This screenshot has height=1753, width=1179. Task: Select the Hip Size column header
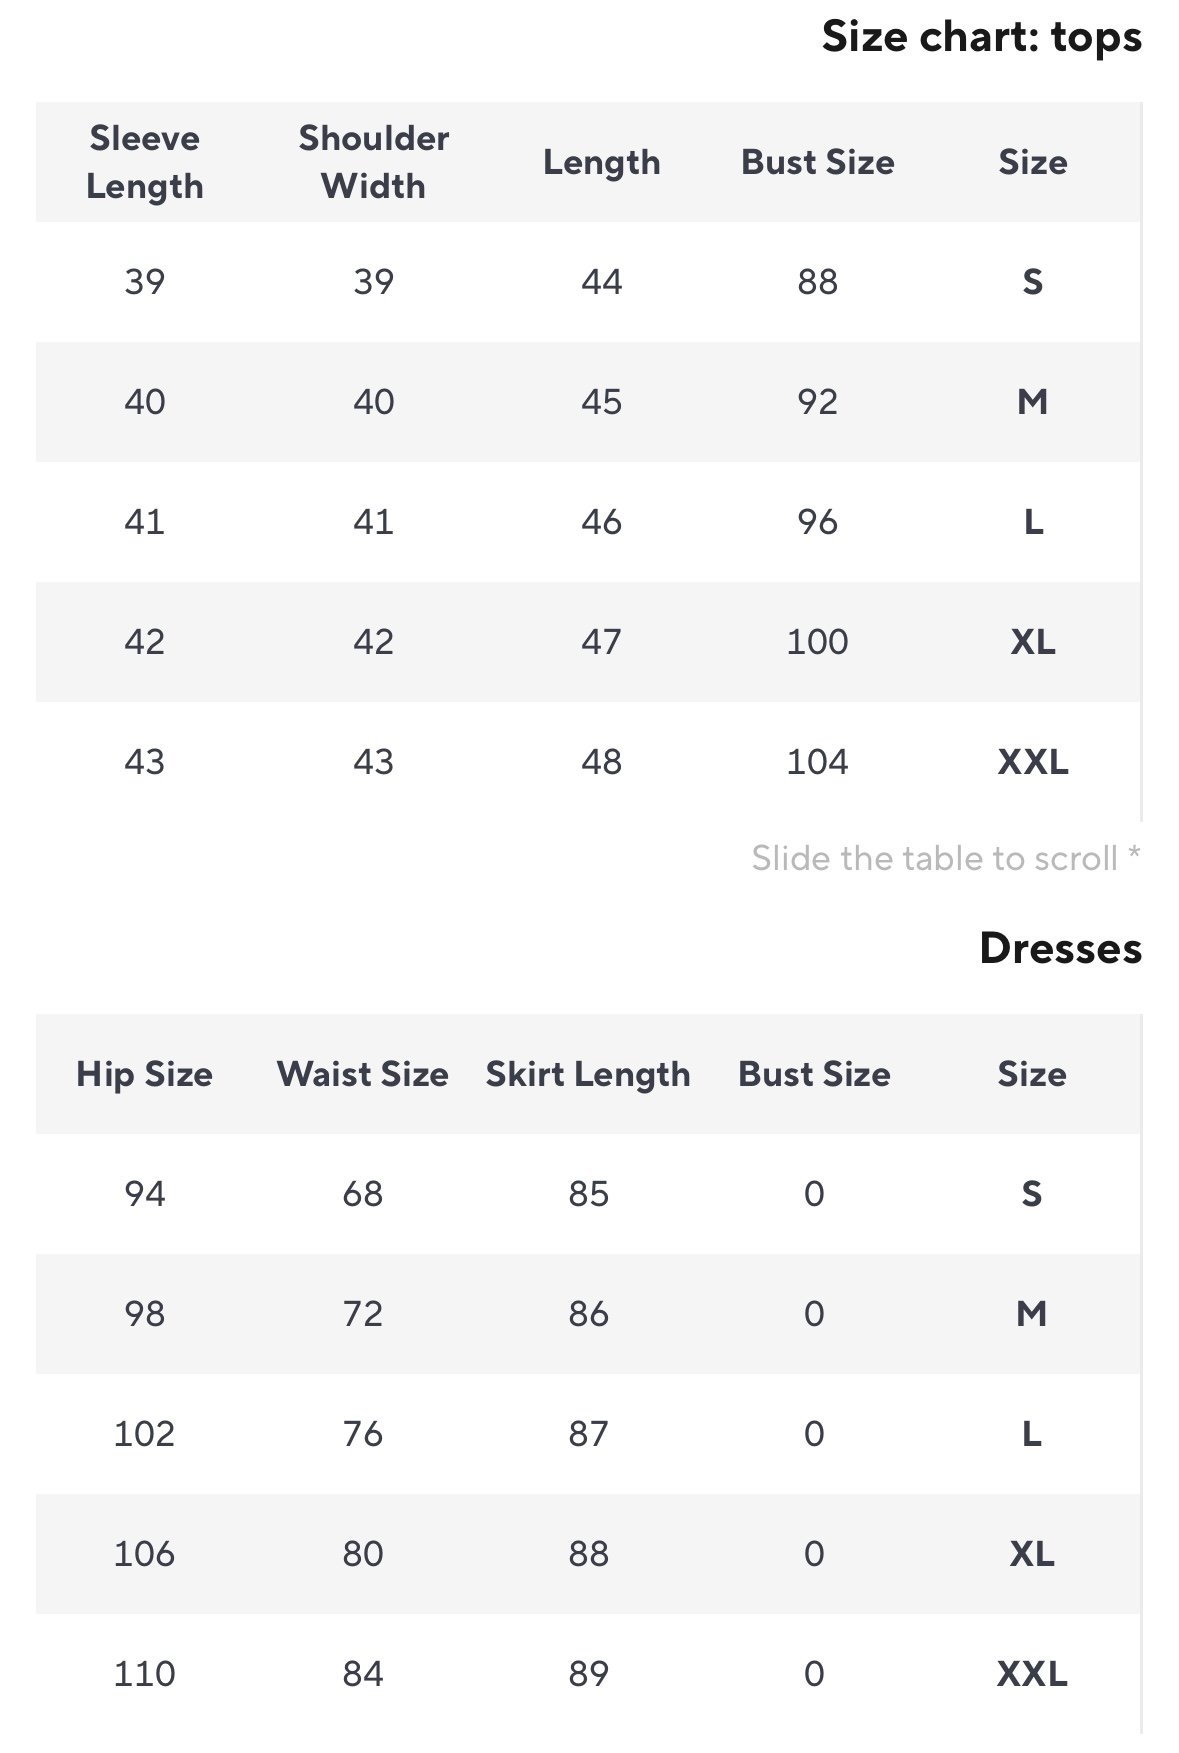click(145, 1074)
